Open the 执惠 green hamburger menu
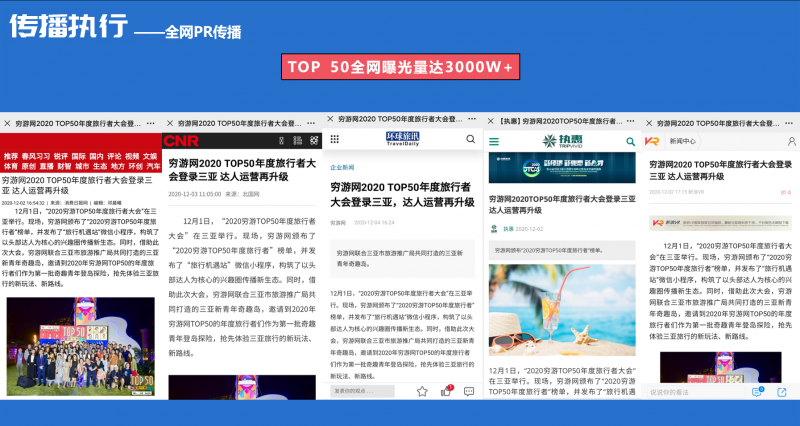This screenshot has height=426, width=800. pyautogui.click(x=494, y=142)
